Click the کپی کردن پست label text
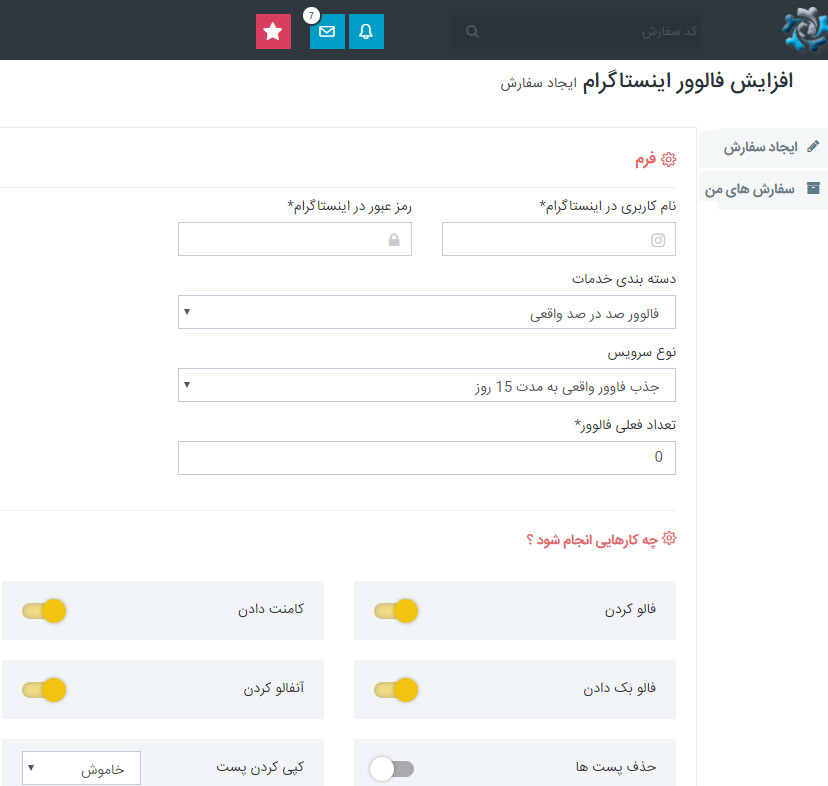828x786 pixels. [260, 767]
